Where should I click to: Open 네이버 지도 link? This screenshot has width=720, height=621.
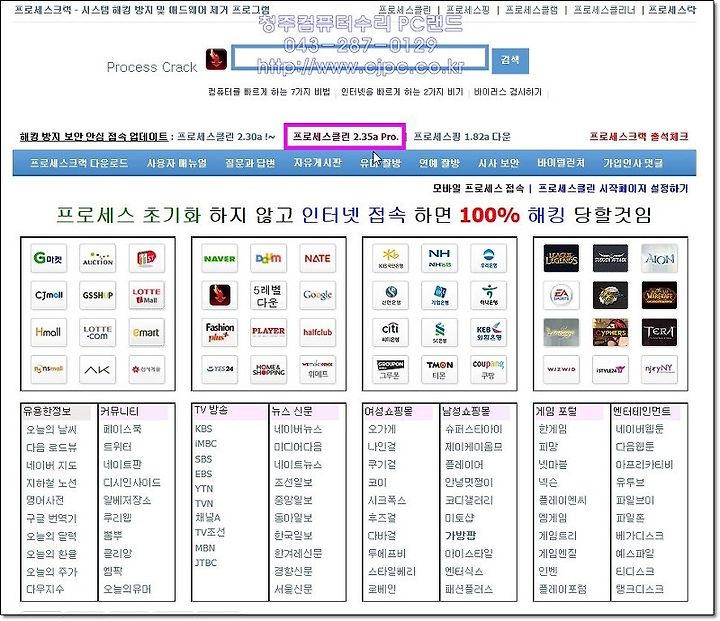[x=51, y=465]
